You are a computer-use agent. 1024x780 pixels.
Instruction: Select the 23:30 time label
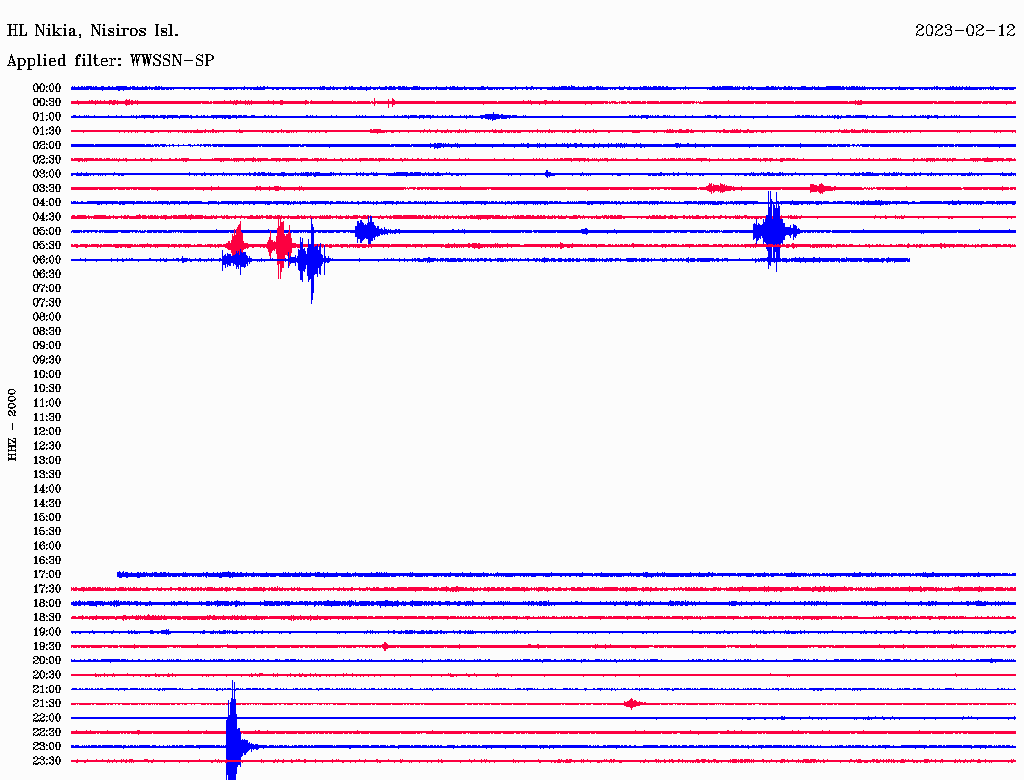47,761
